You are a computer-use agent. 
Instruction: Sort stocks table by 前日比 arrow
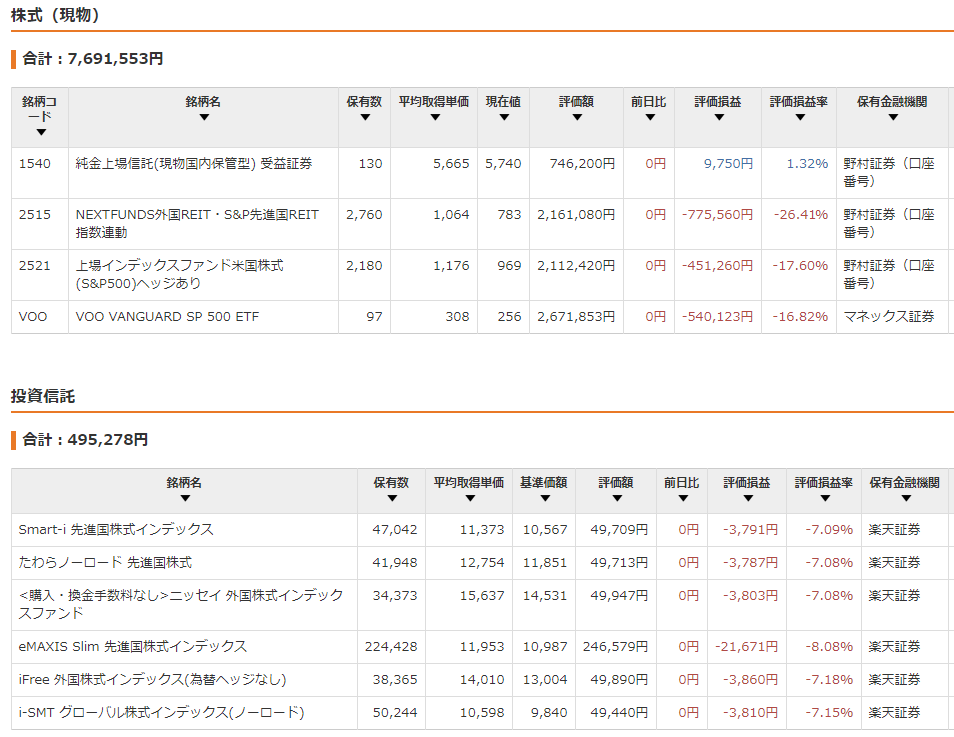click(649, 117)
